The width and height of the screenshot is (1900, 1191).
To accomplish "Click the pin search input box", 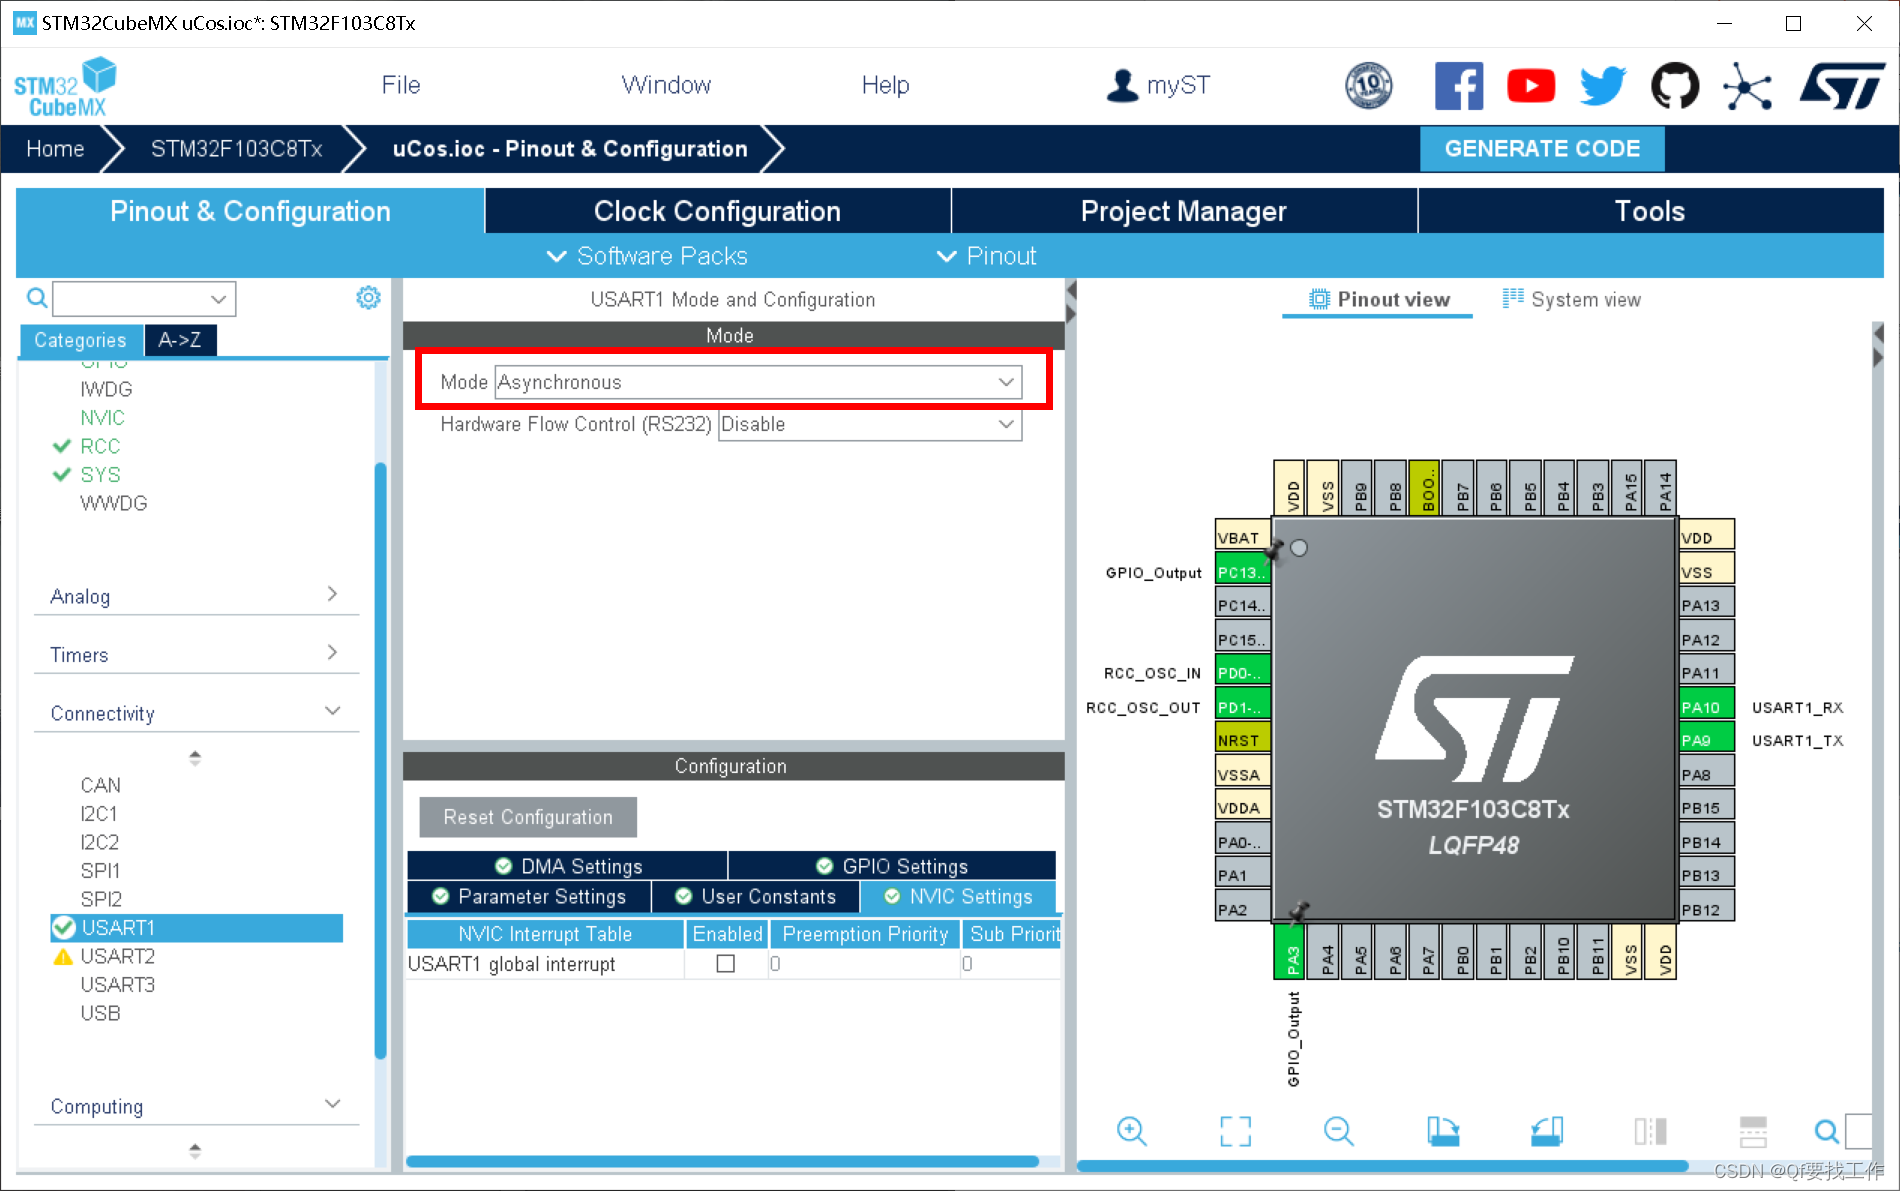I will pyautogui.click(x=1858, y=1131).
